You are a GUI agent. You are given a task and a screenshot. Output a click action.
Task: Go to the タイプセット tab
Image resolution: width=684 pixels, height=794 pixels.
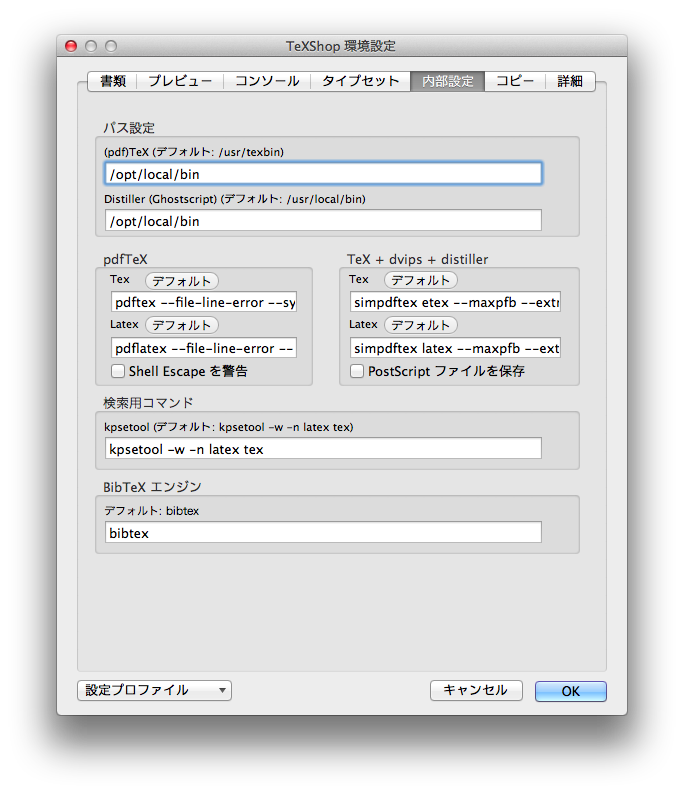coord(360,82)
